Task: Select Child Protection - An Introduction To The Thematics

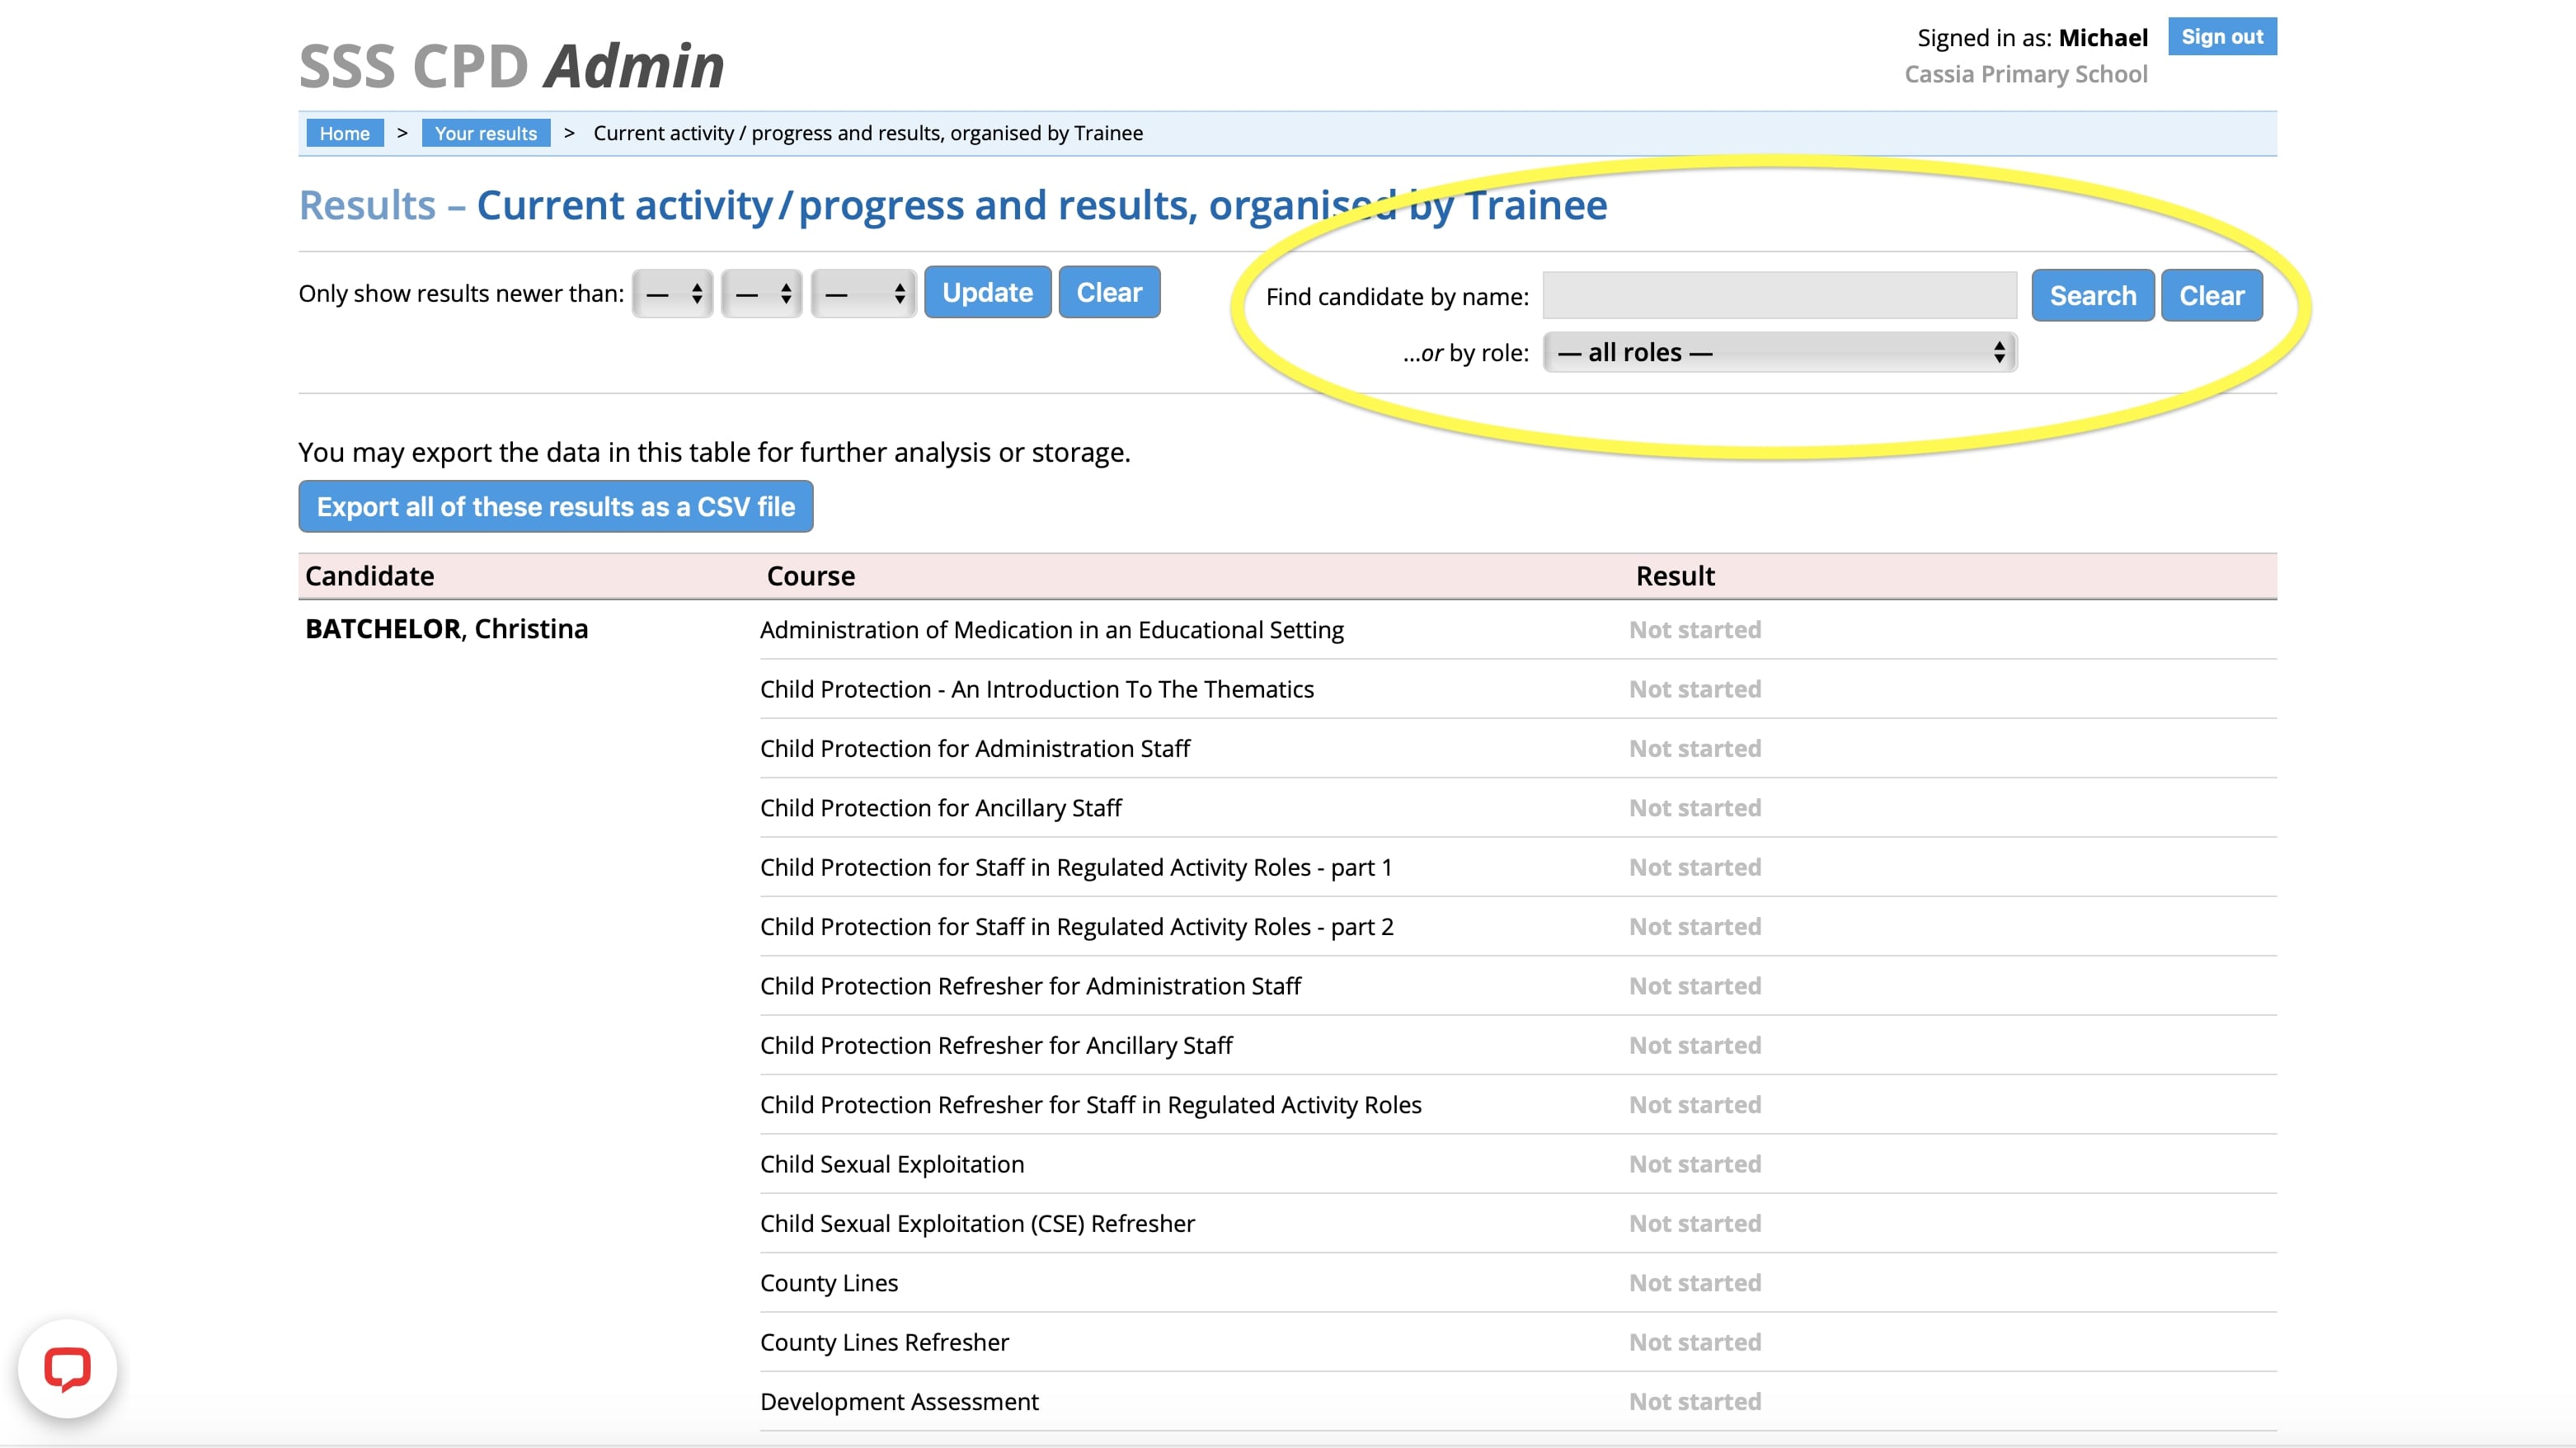Action: tap(1036, 689)
